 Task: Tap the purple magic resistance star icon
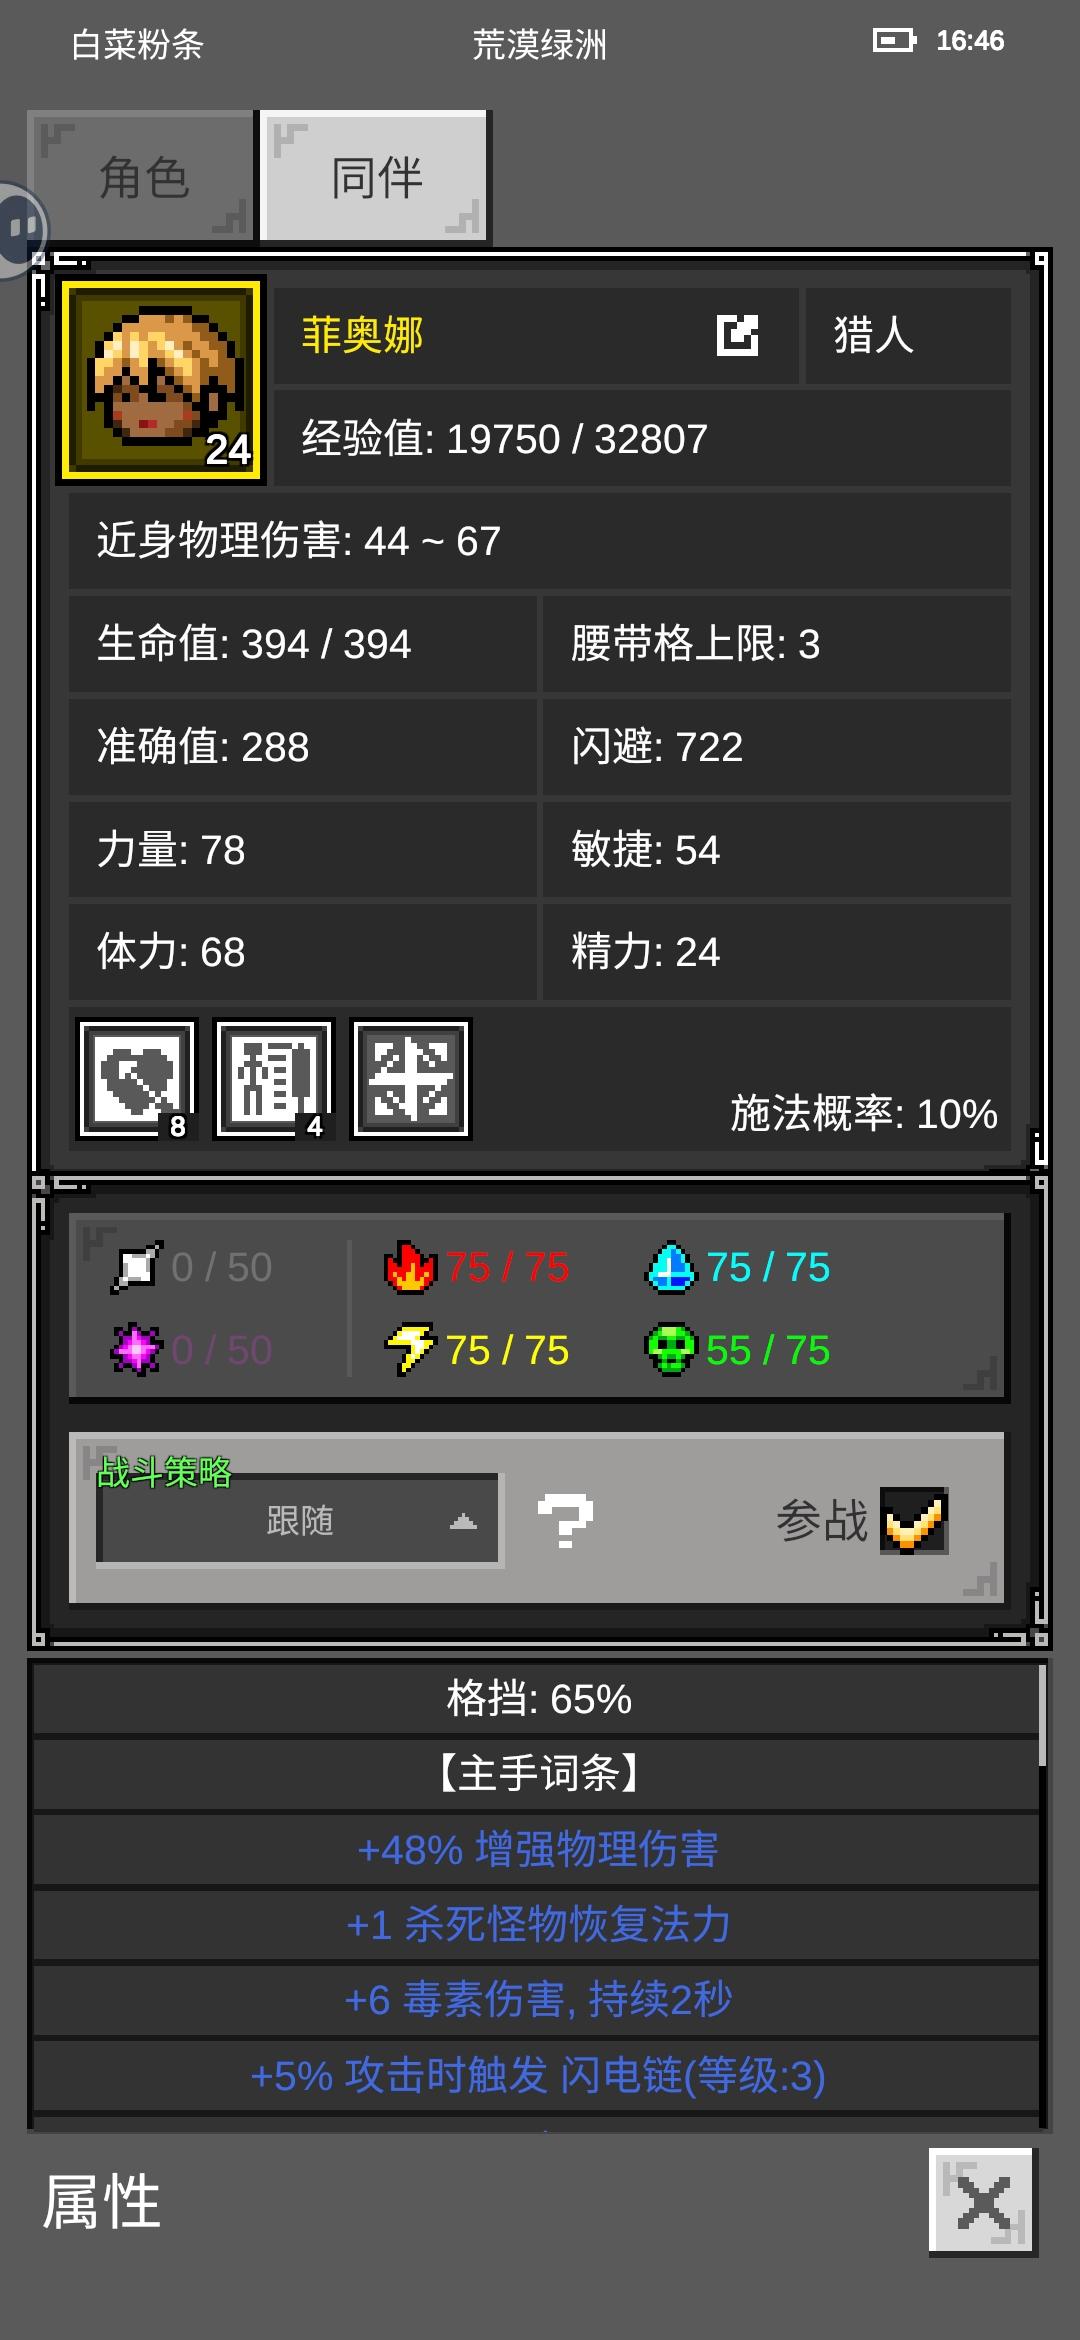click(136, 1350)
